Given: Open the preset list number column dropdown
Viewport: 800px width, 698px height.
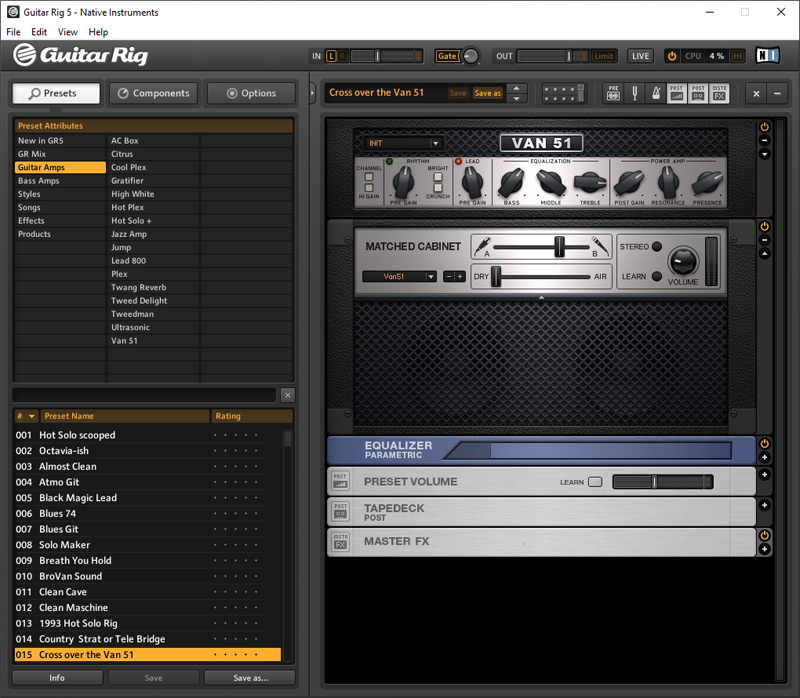Looking at the screenshot, I should [x=32, y=416].
